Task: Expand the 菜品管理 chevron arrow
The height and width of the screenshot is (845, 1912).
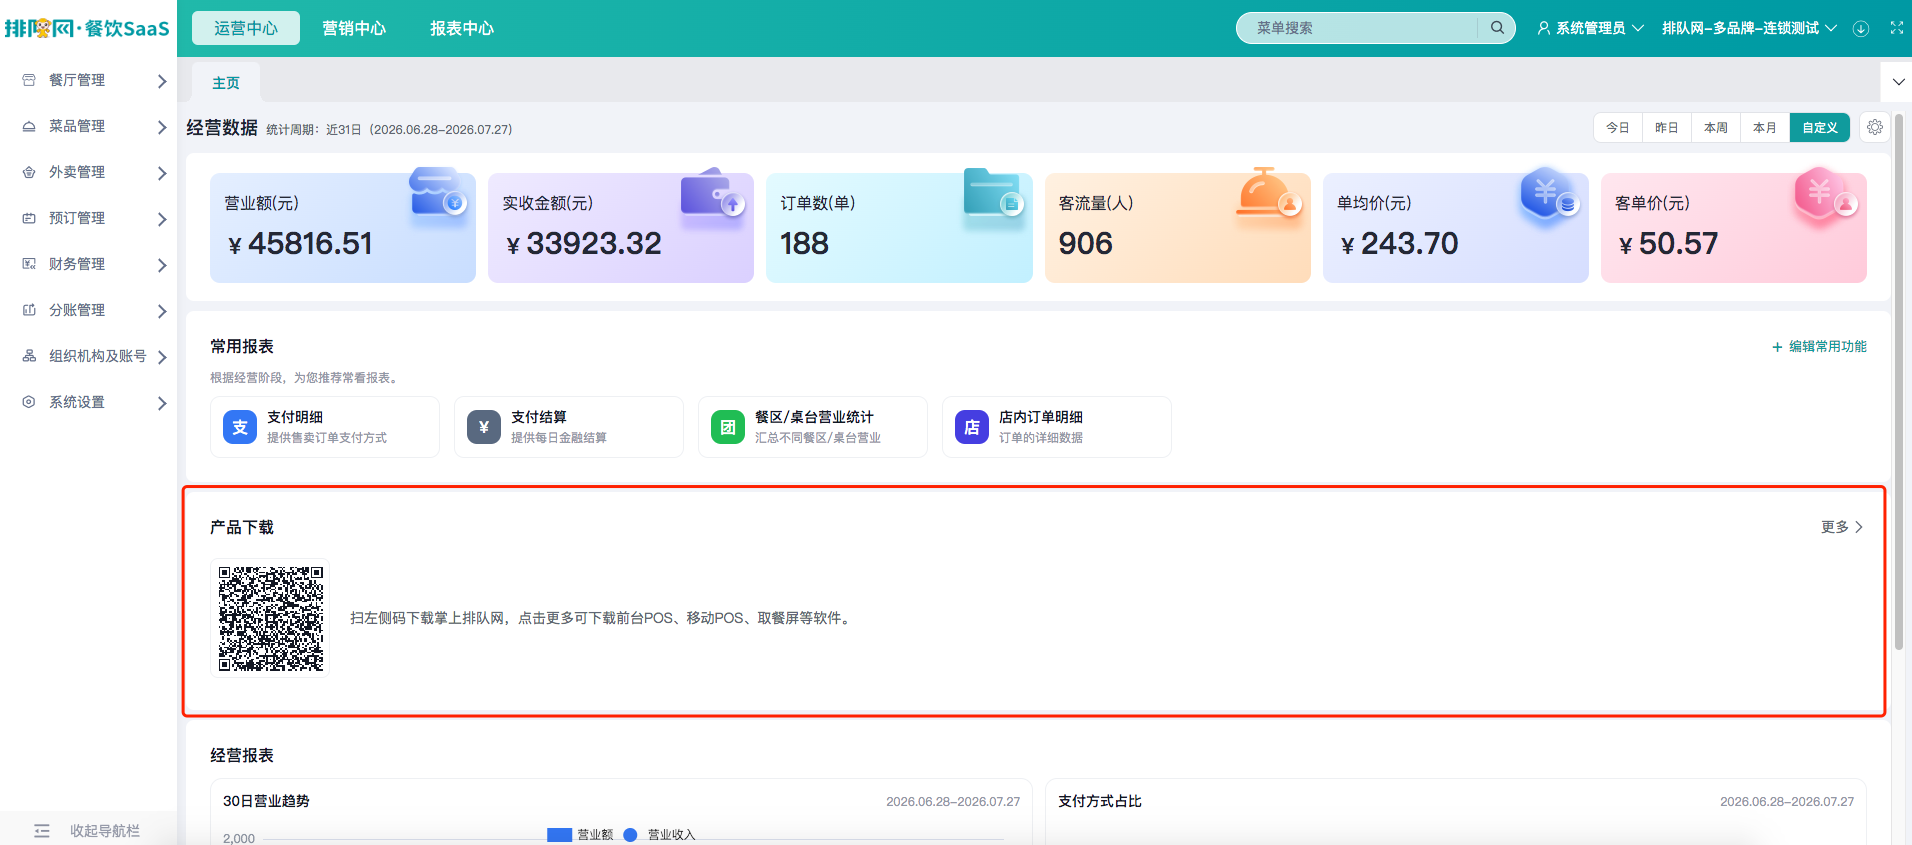Action: [162, 127]
